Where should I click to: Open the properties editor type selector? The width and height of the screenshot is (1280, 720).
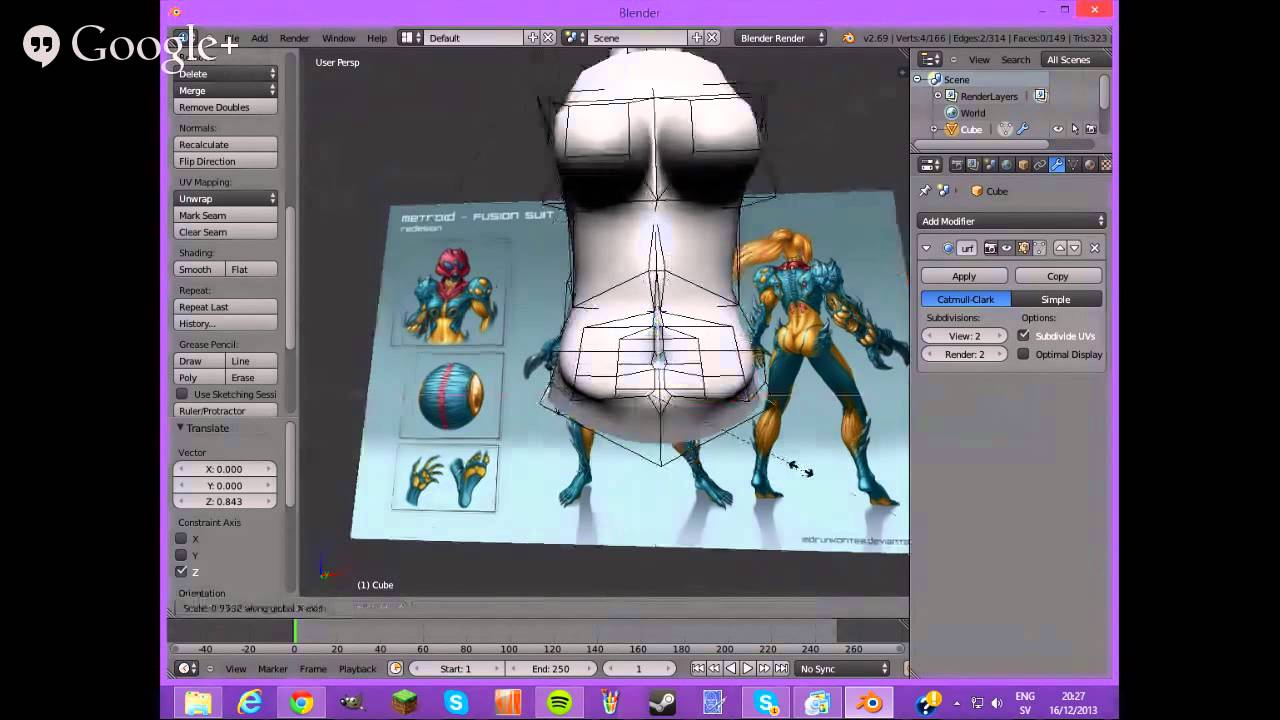[x=930, y=165]
